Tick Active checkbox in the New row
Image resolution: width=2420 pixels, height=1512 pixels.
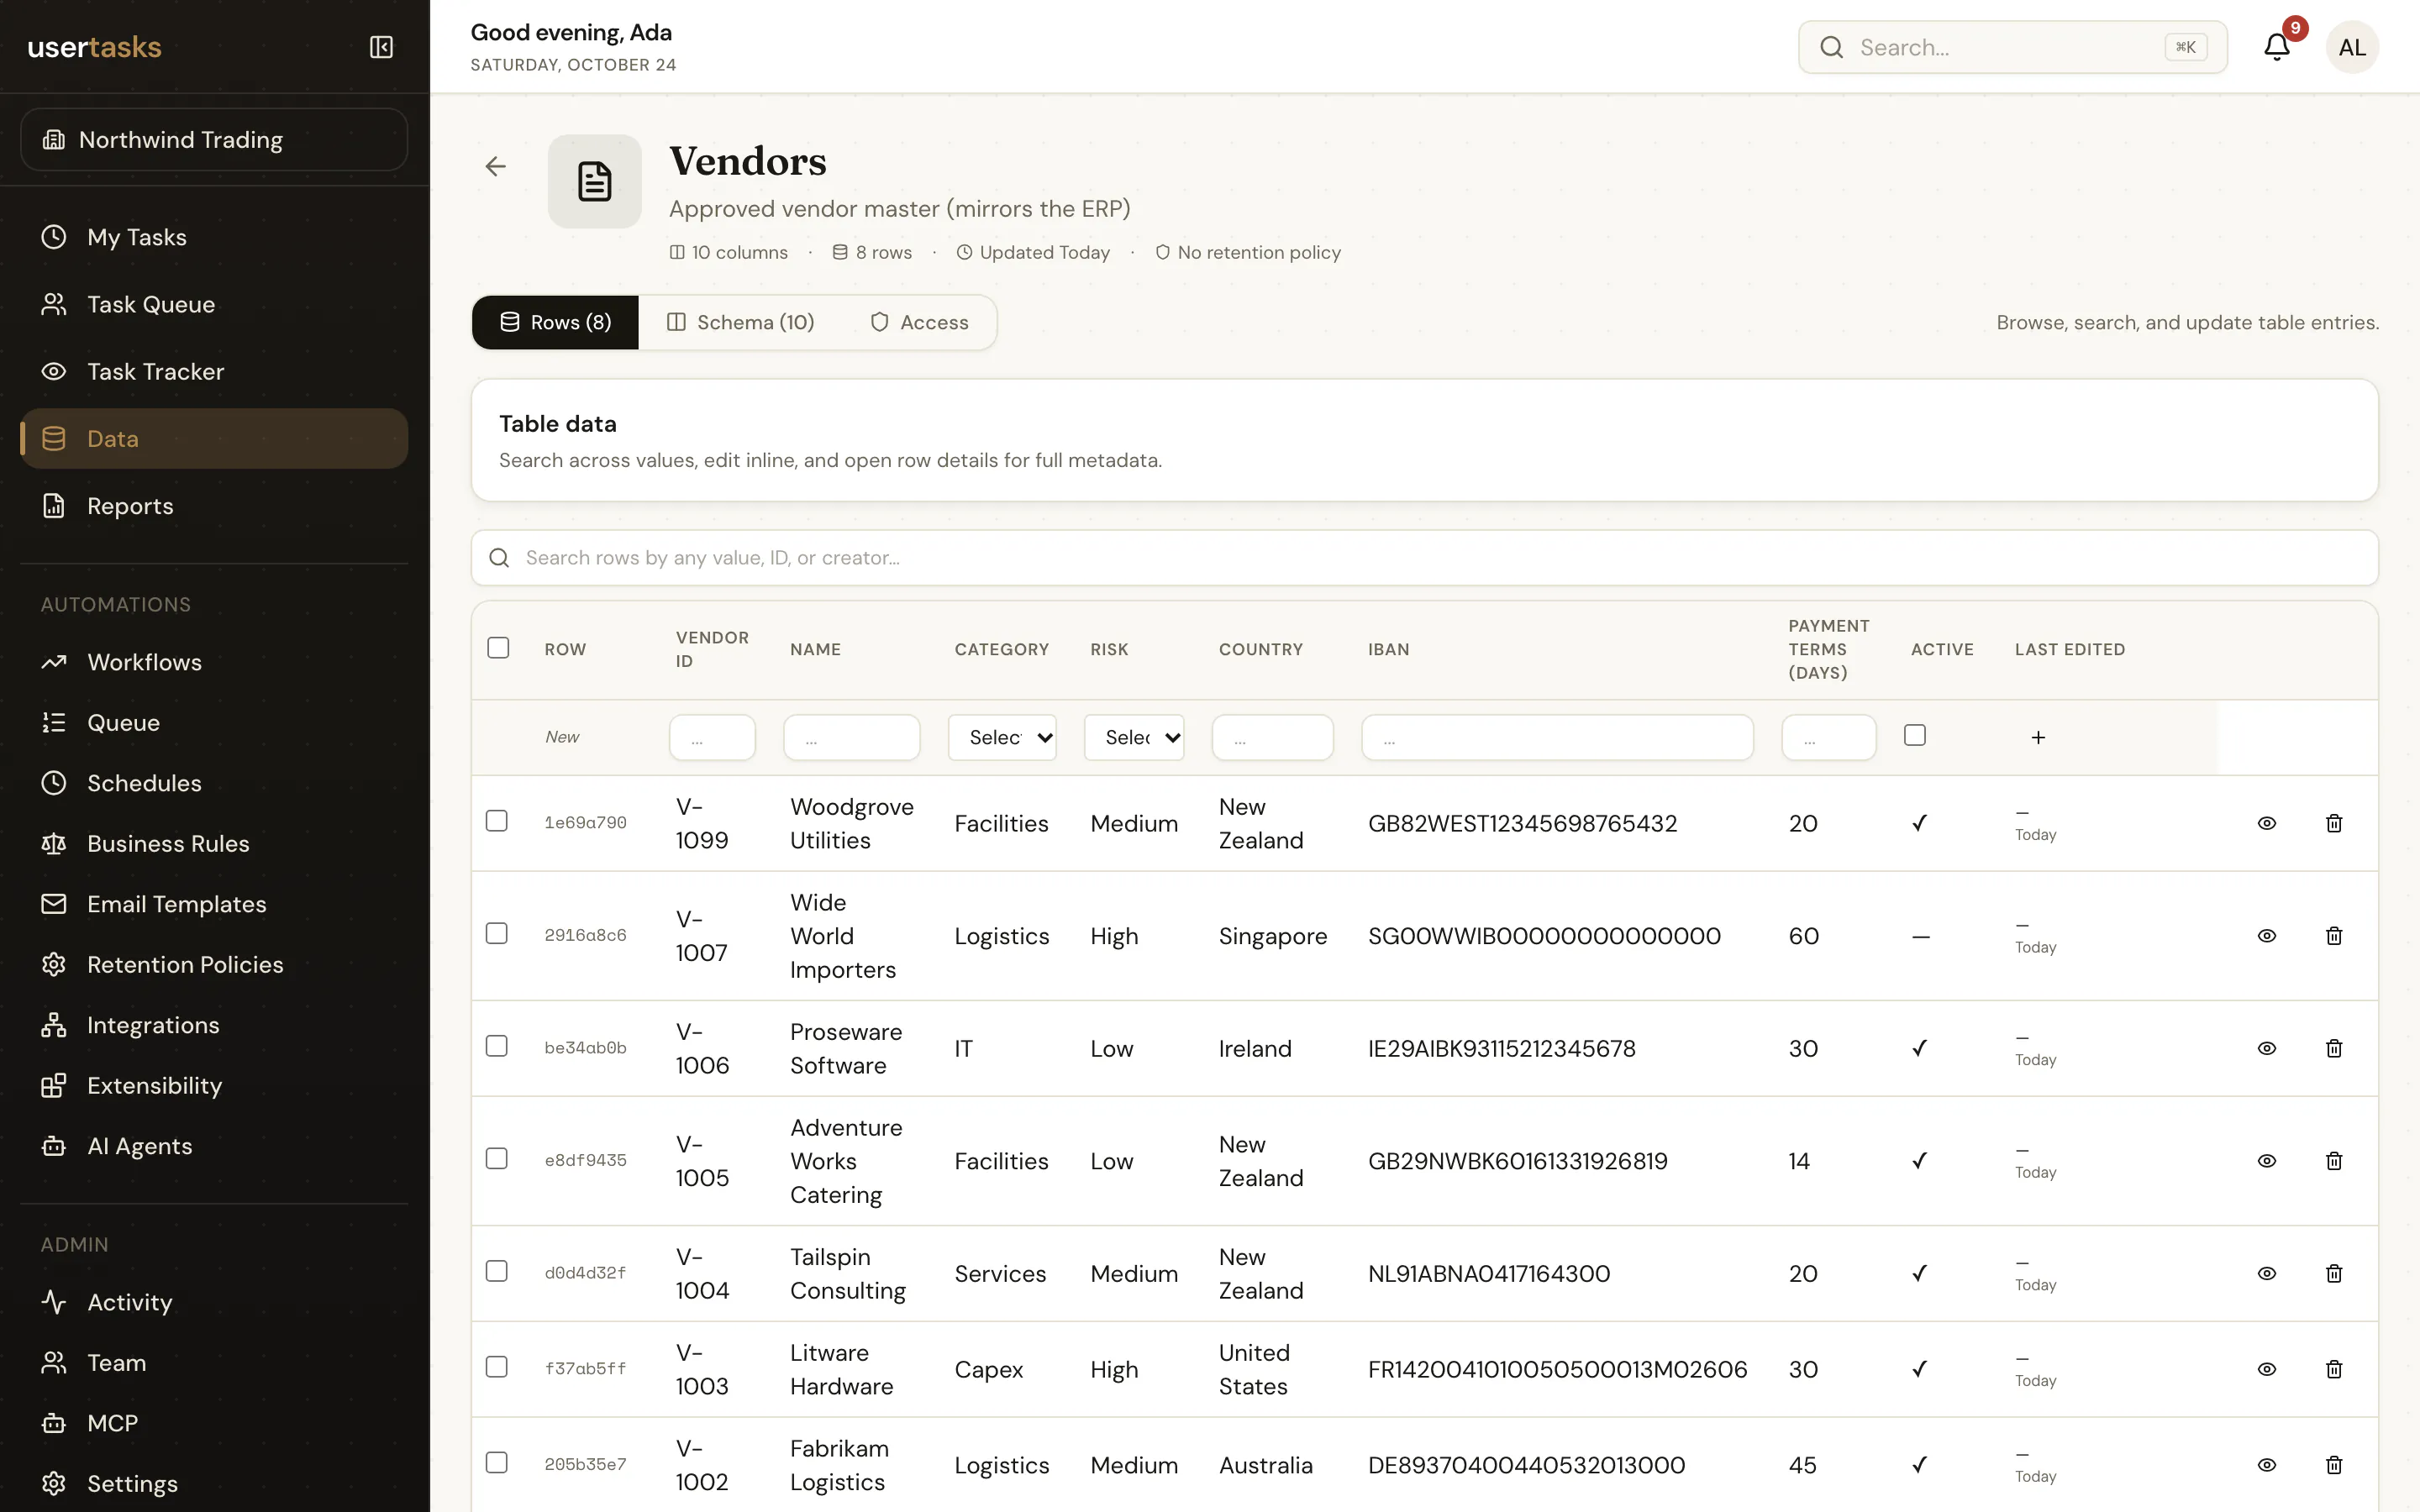pos(1915,735)
